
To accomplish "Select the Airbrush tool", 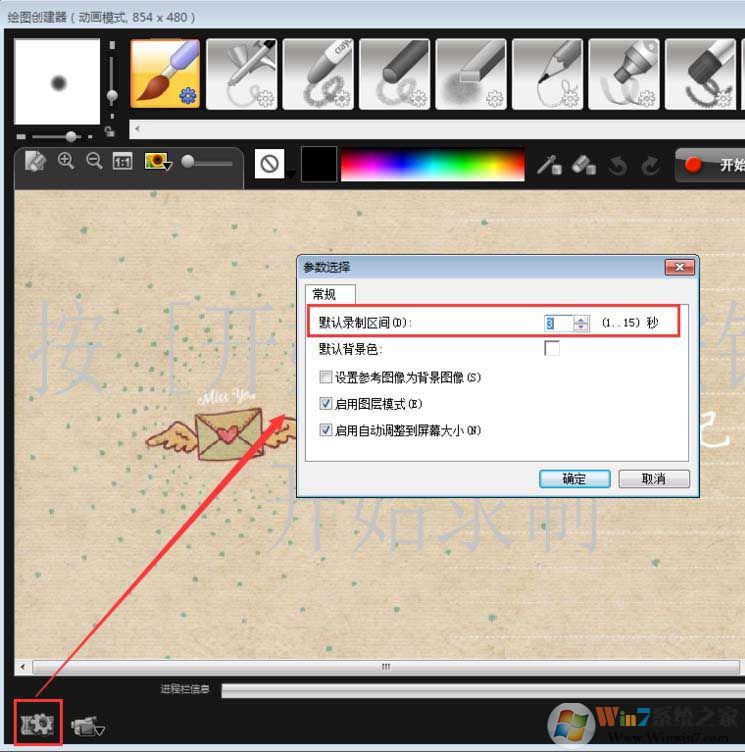I will coord(241,74).
